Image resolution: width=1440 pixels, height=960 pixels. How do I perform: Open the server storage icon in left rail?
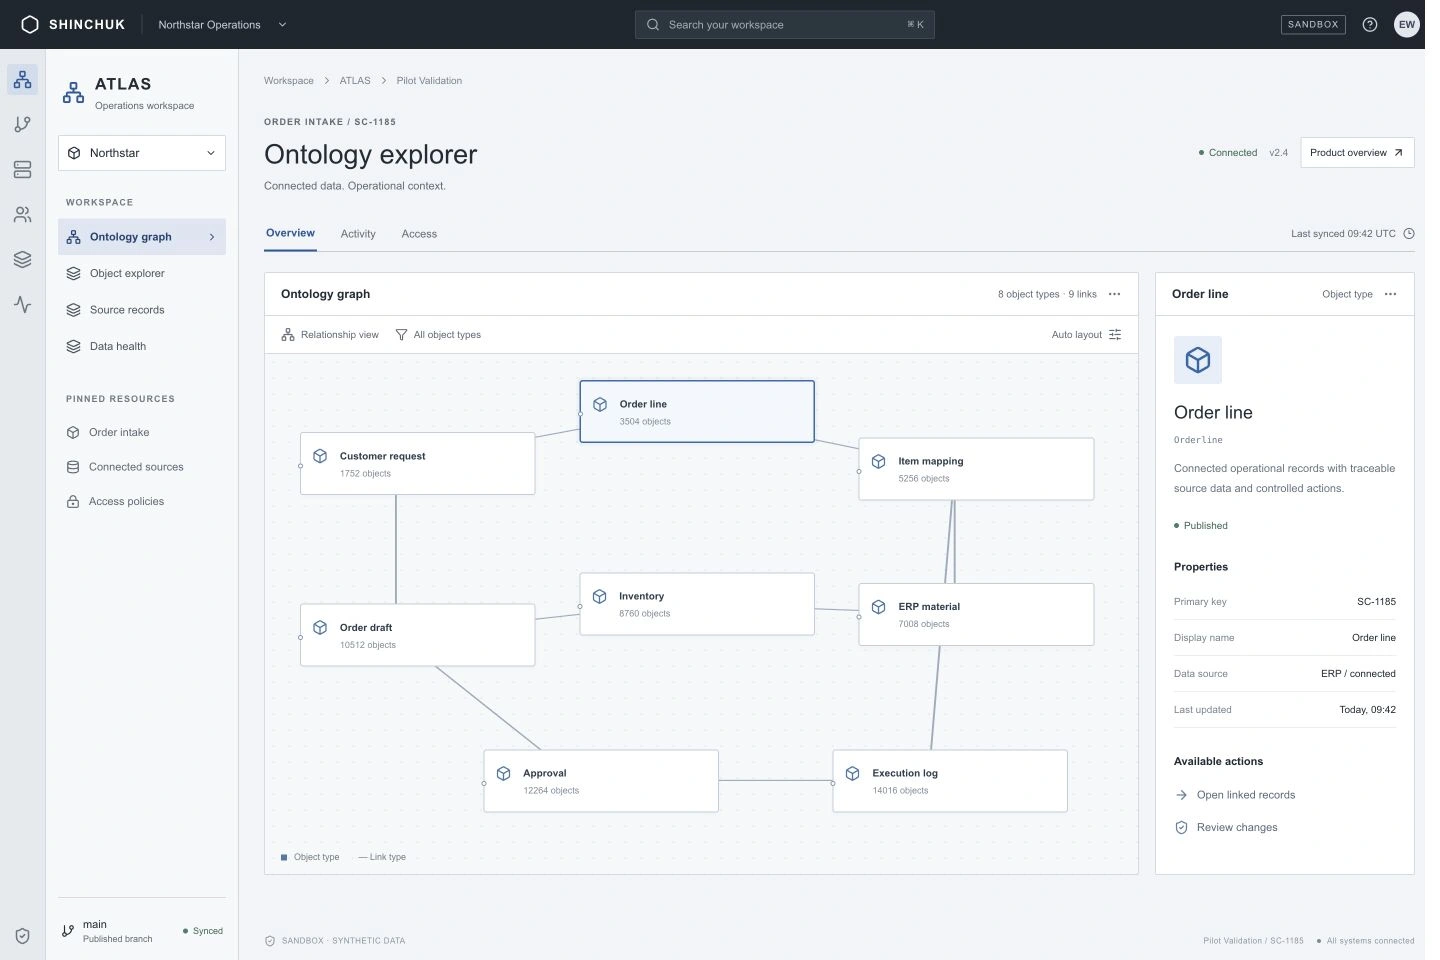[x=22, y=169]
